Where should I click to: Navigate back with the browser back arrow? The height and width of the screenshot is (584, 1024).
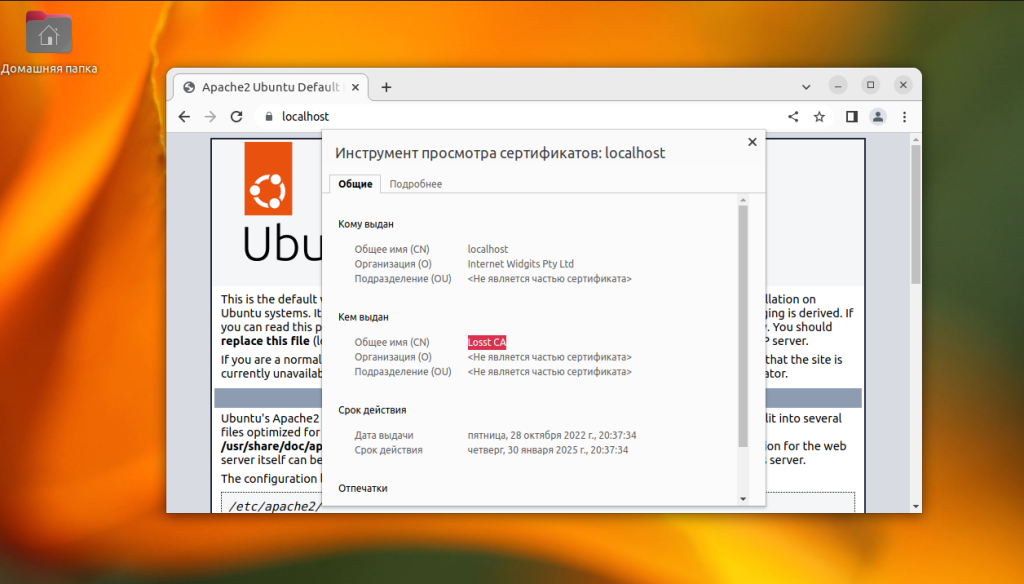[184, 117]
